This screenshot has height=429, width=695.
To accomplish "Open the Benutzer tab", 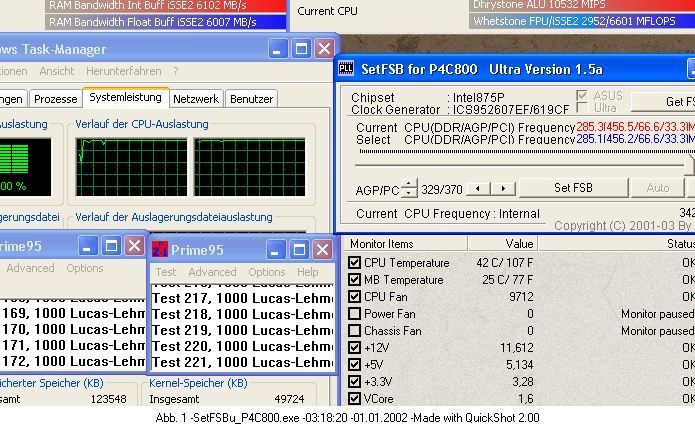I will point(251,99).
